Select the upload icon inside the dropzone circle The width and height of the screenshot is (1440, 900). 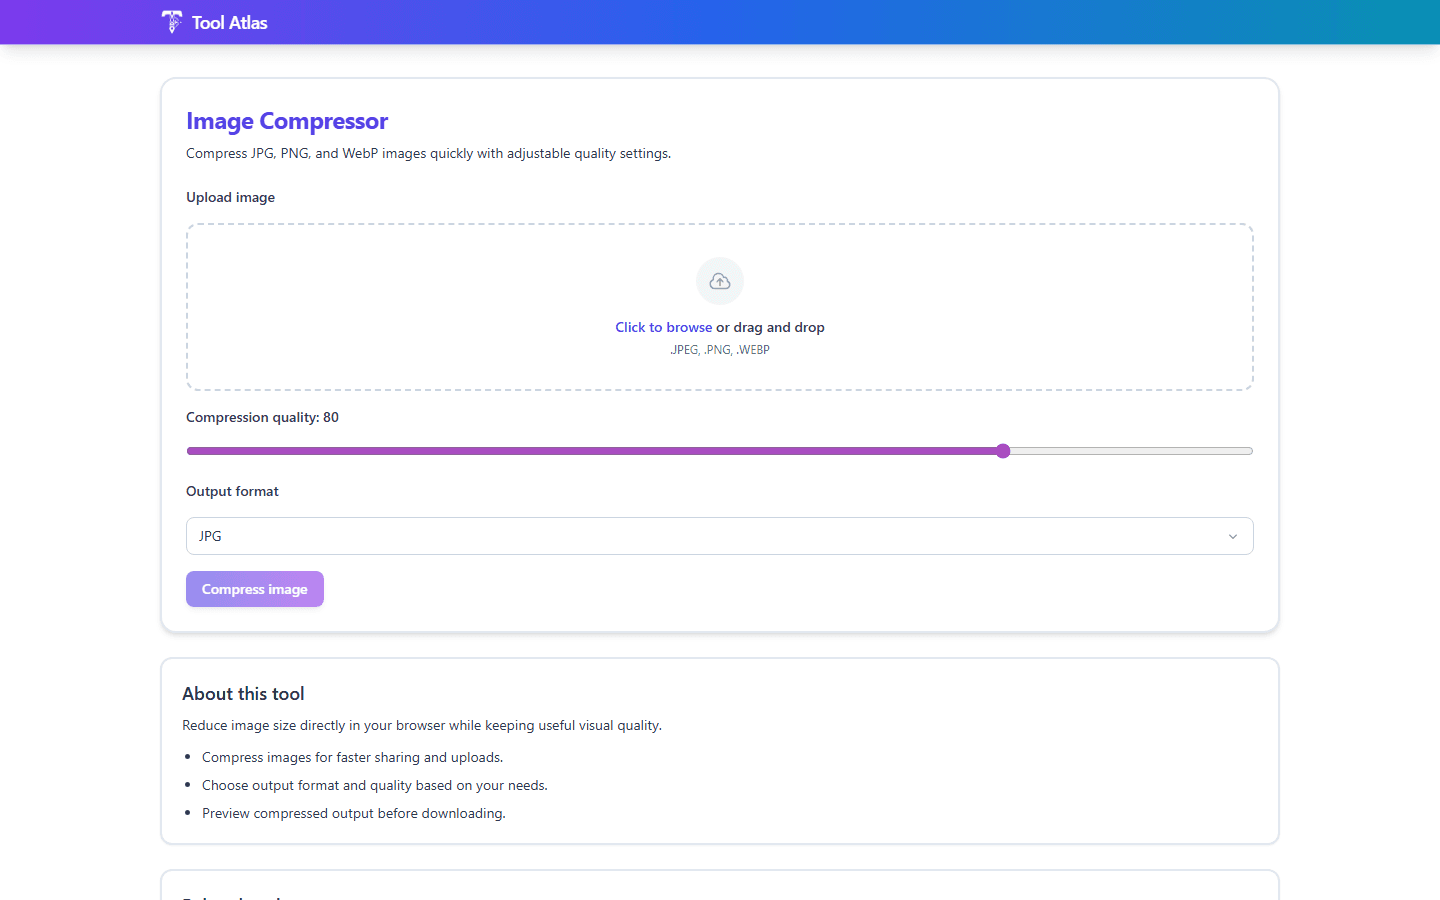point(720,281)
